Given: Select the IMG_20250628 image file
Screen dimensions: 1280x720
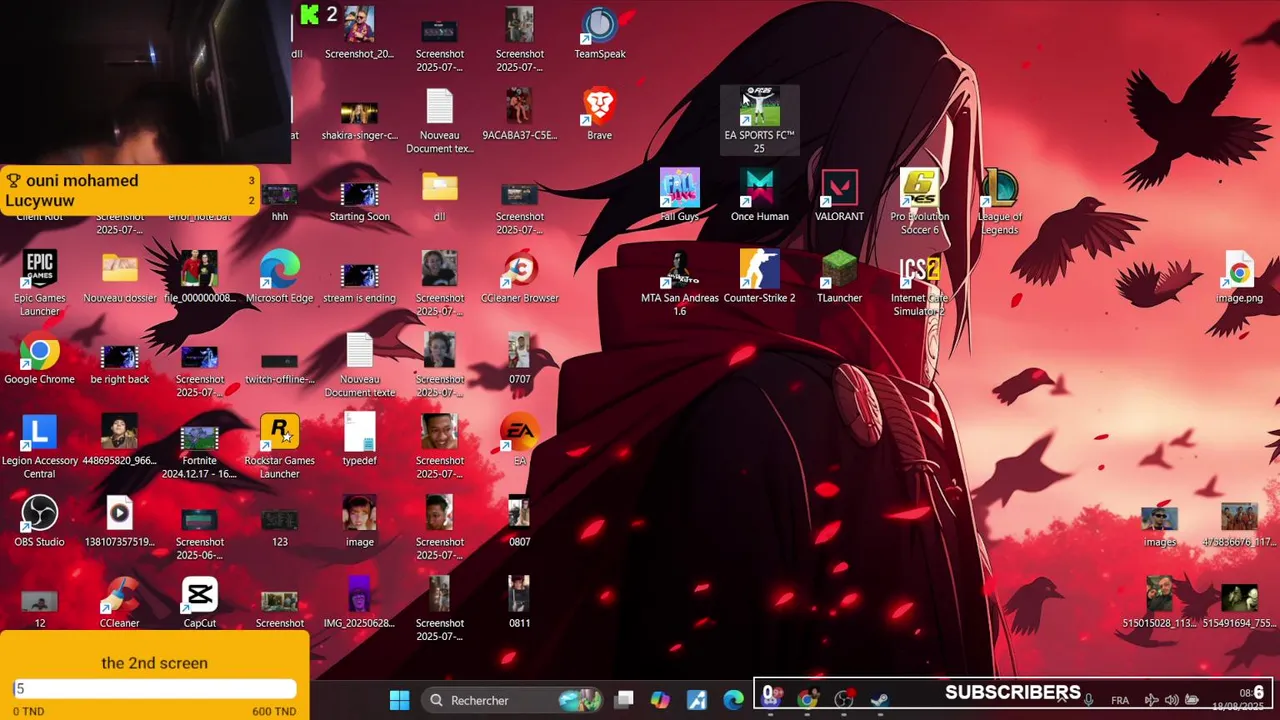Looking at the screenshot, I should (x=360, y=603).
